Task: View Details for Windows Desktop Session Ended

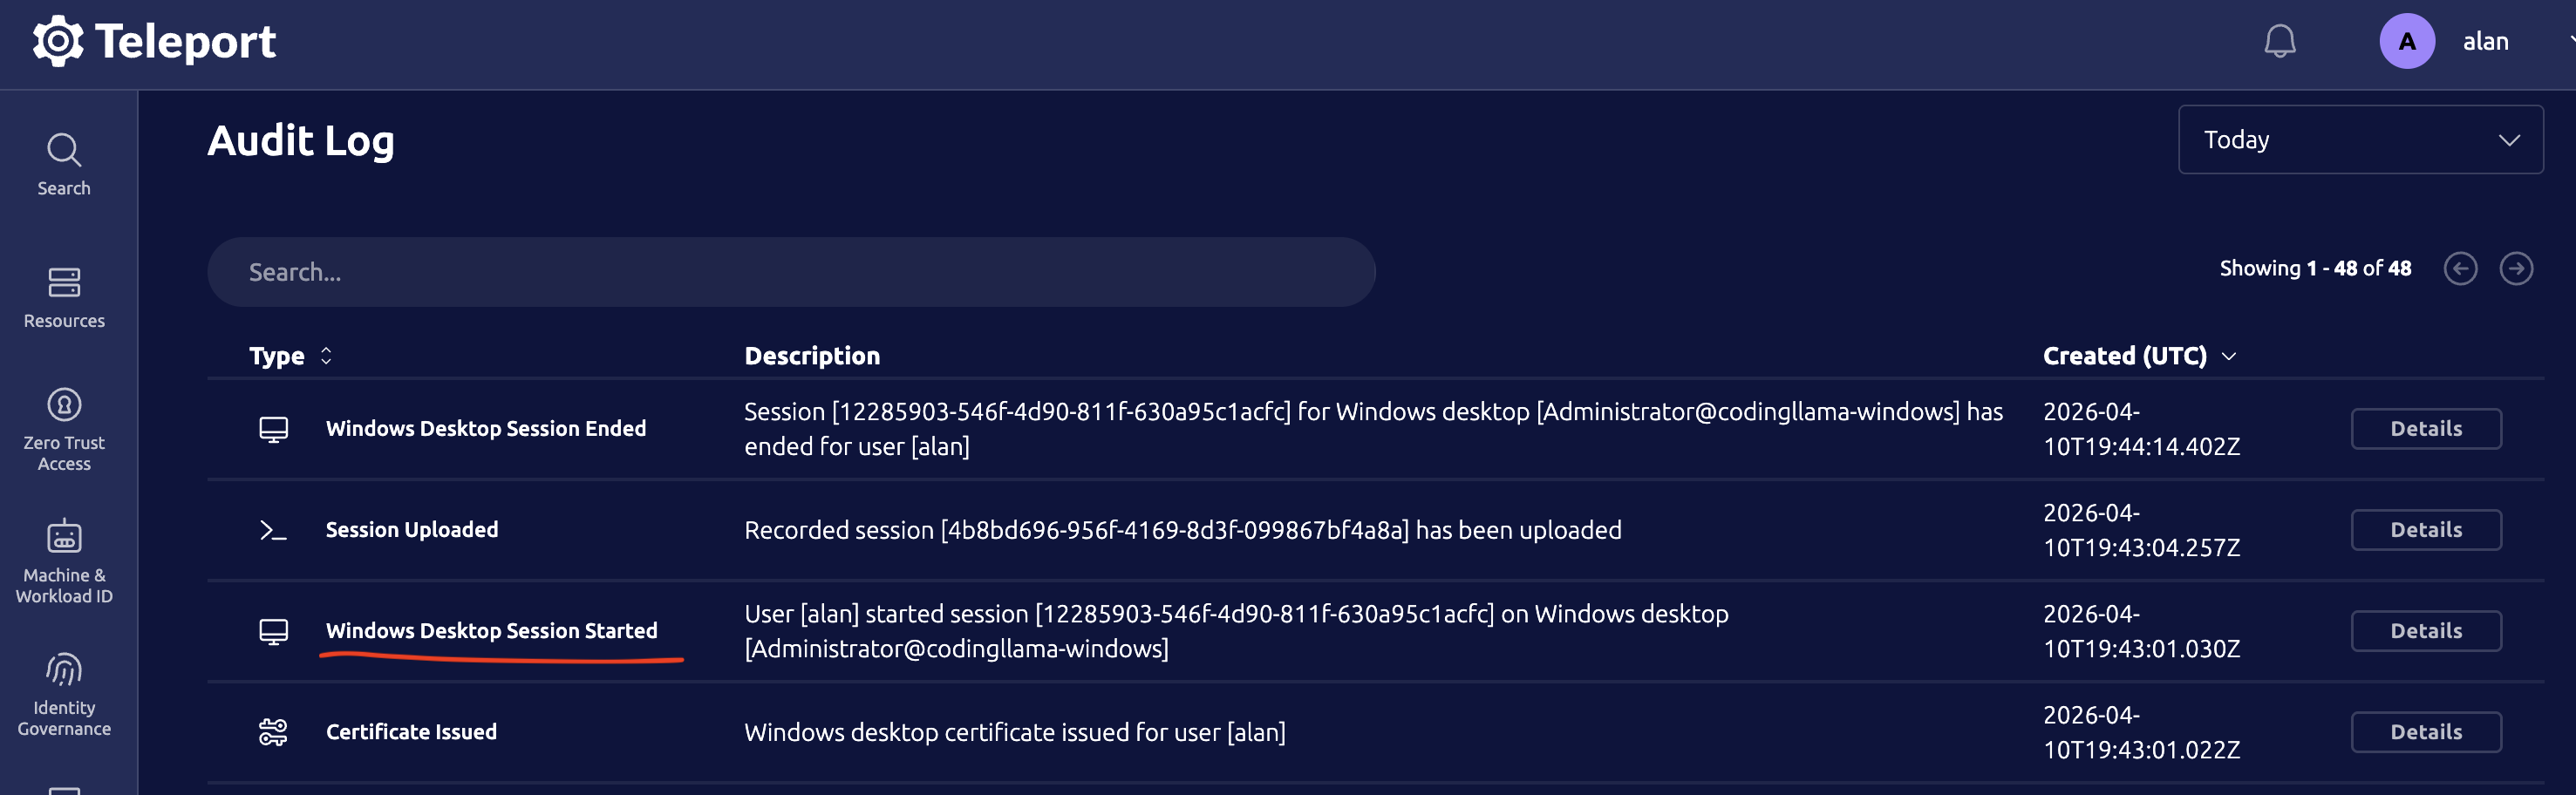Action: click(x=2425, y=429)
